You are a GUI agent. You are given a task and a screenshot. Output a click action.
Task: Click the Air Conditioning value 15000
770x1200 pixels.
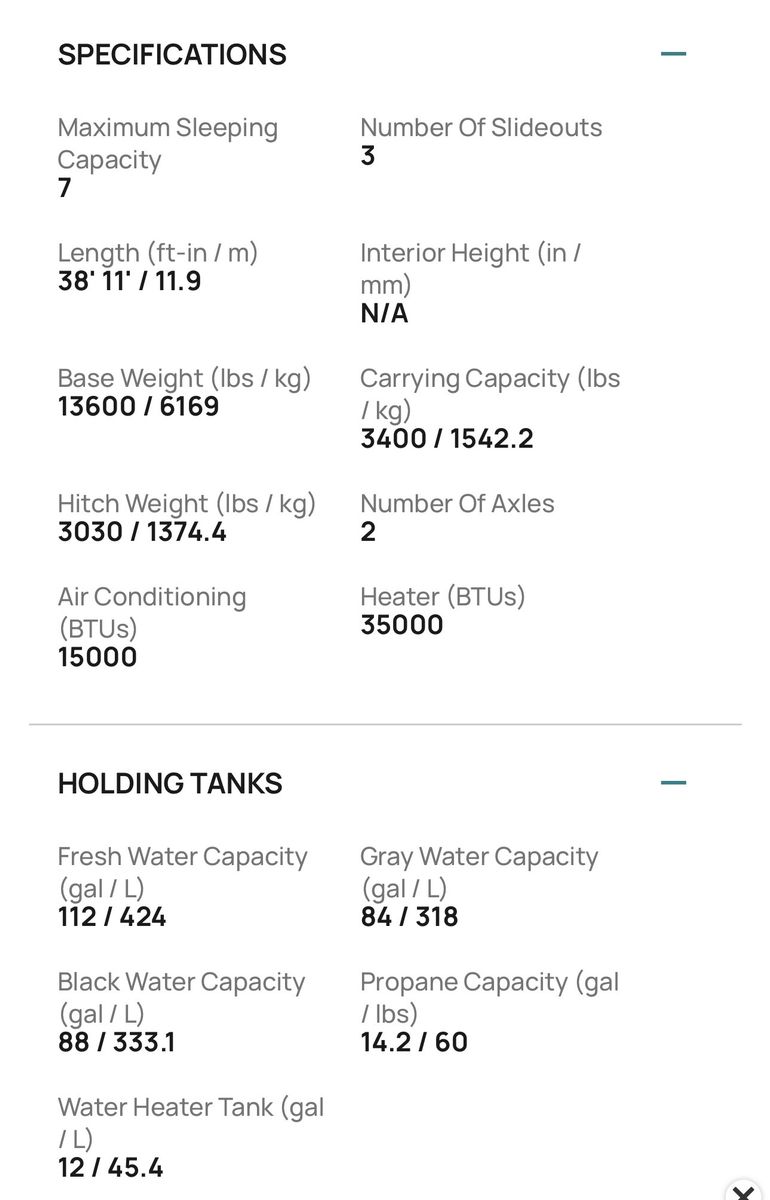(98, 657)
